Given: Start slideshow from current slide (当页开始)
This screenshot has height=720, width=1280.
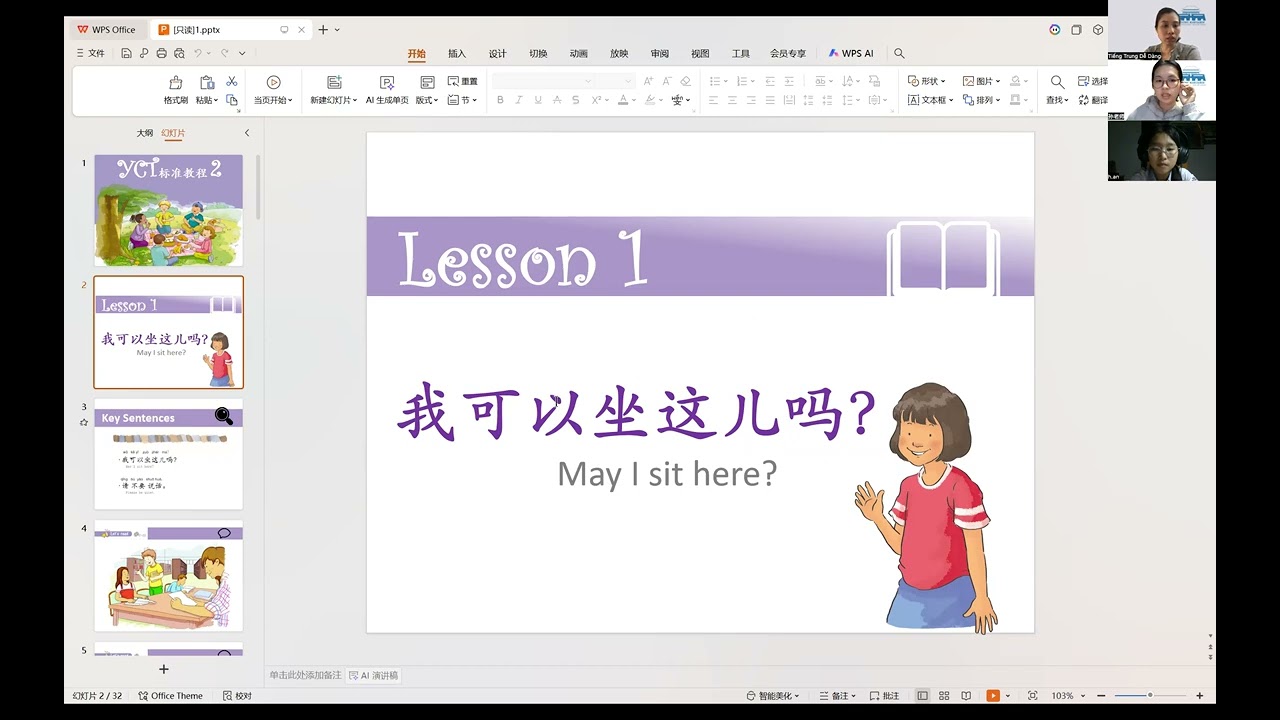Looking at the screenshot, I should click(x=273, y=82).
